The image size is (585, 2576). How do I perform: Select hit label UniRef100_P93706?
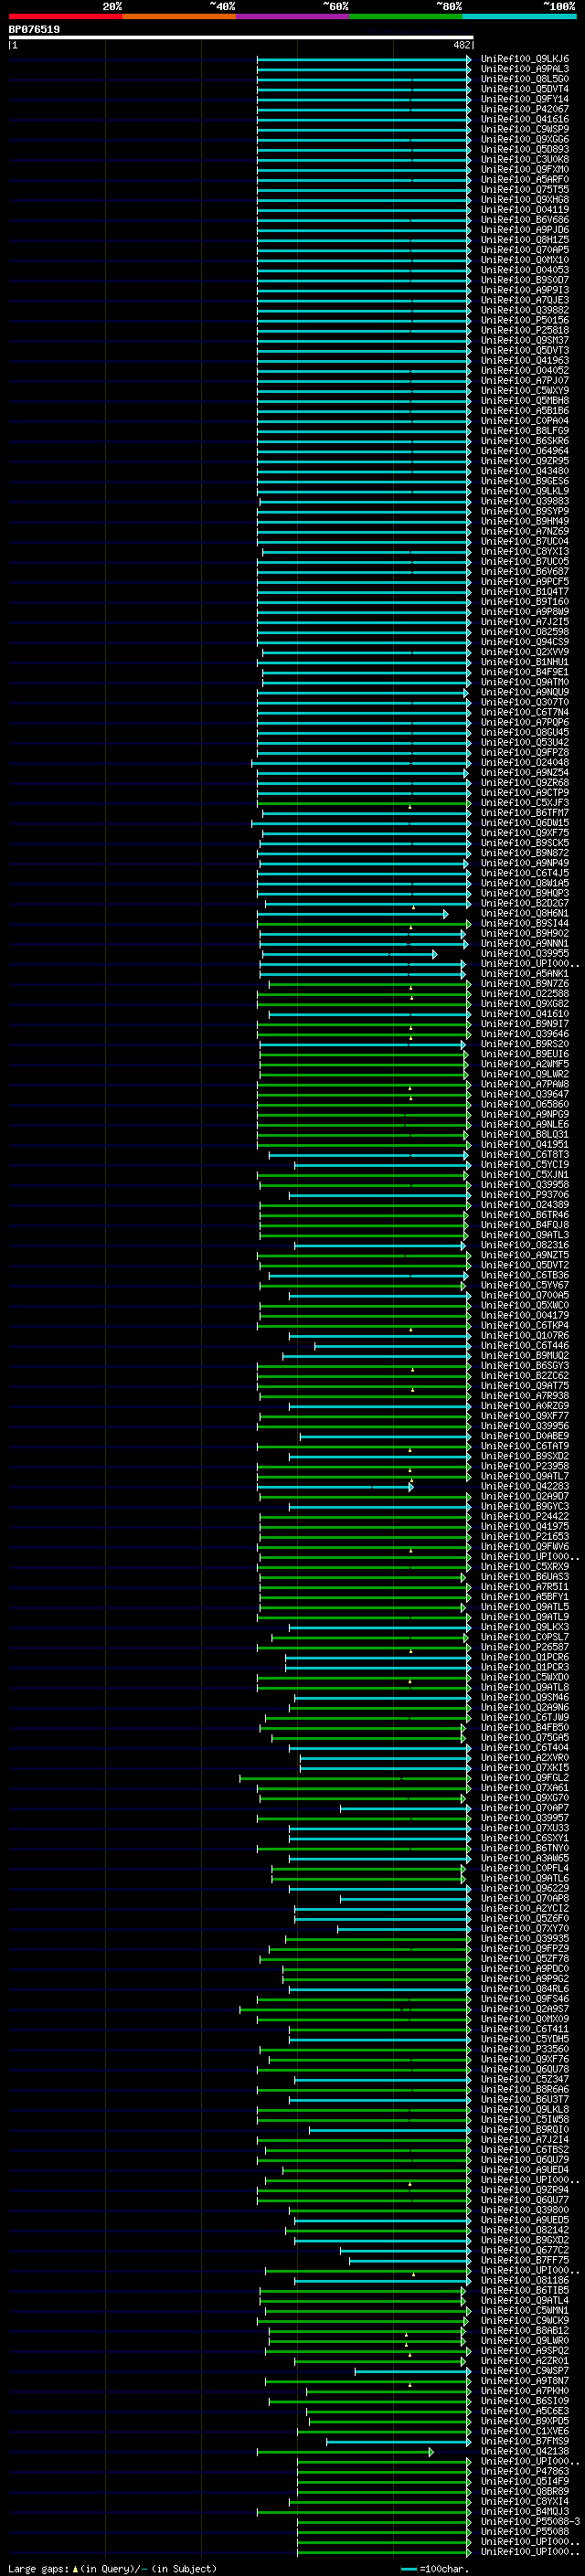(525, 1195)
